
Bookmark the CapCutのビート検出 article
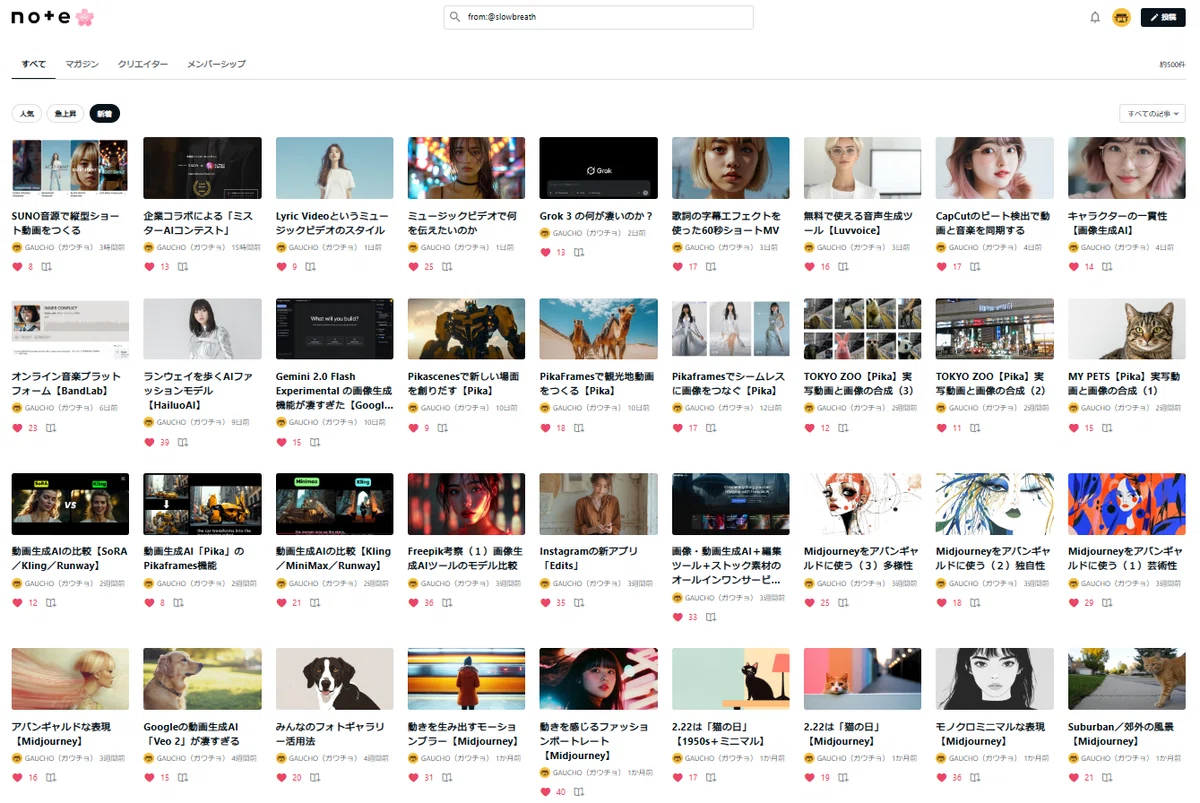975,267
